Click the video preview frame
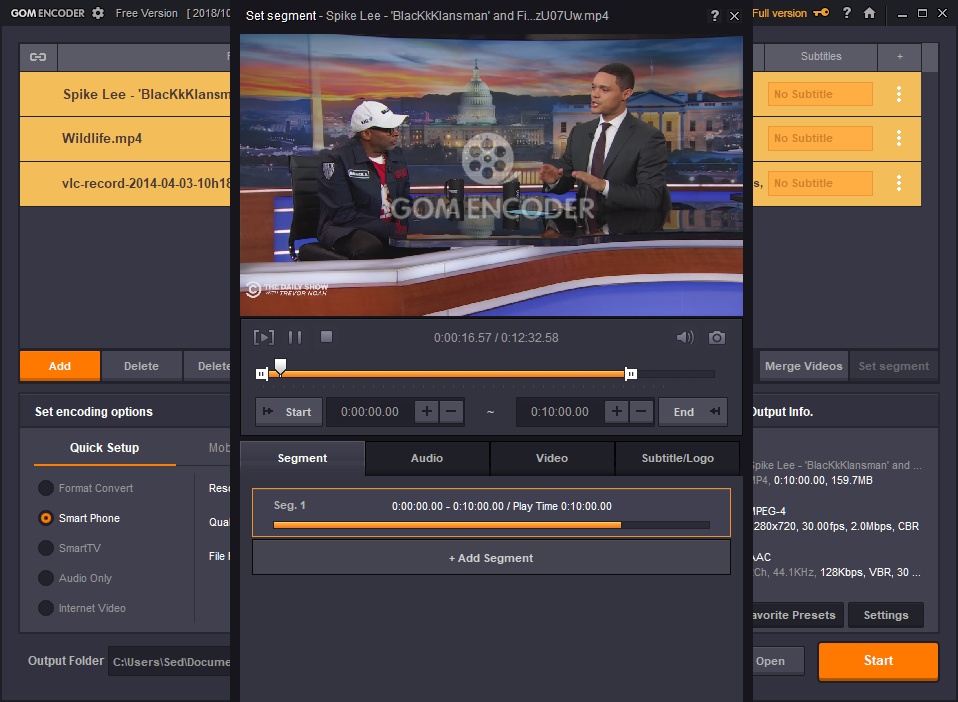Viewport: 958px width, 702px height. click(x=491, y=175)
